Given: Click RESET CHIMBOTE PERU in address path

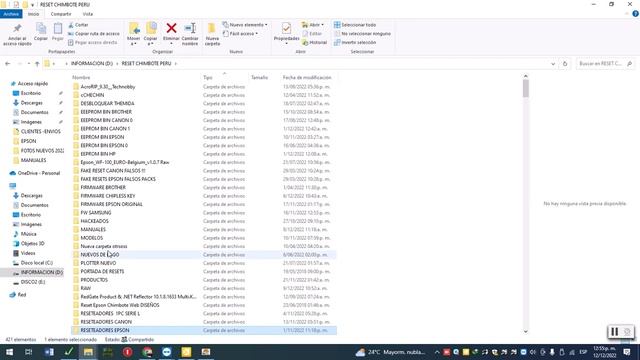Looking at the screenshot, I should (x=146, y=64).
